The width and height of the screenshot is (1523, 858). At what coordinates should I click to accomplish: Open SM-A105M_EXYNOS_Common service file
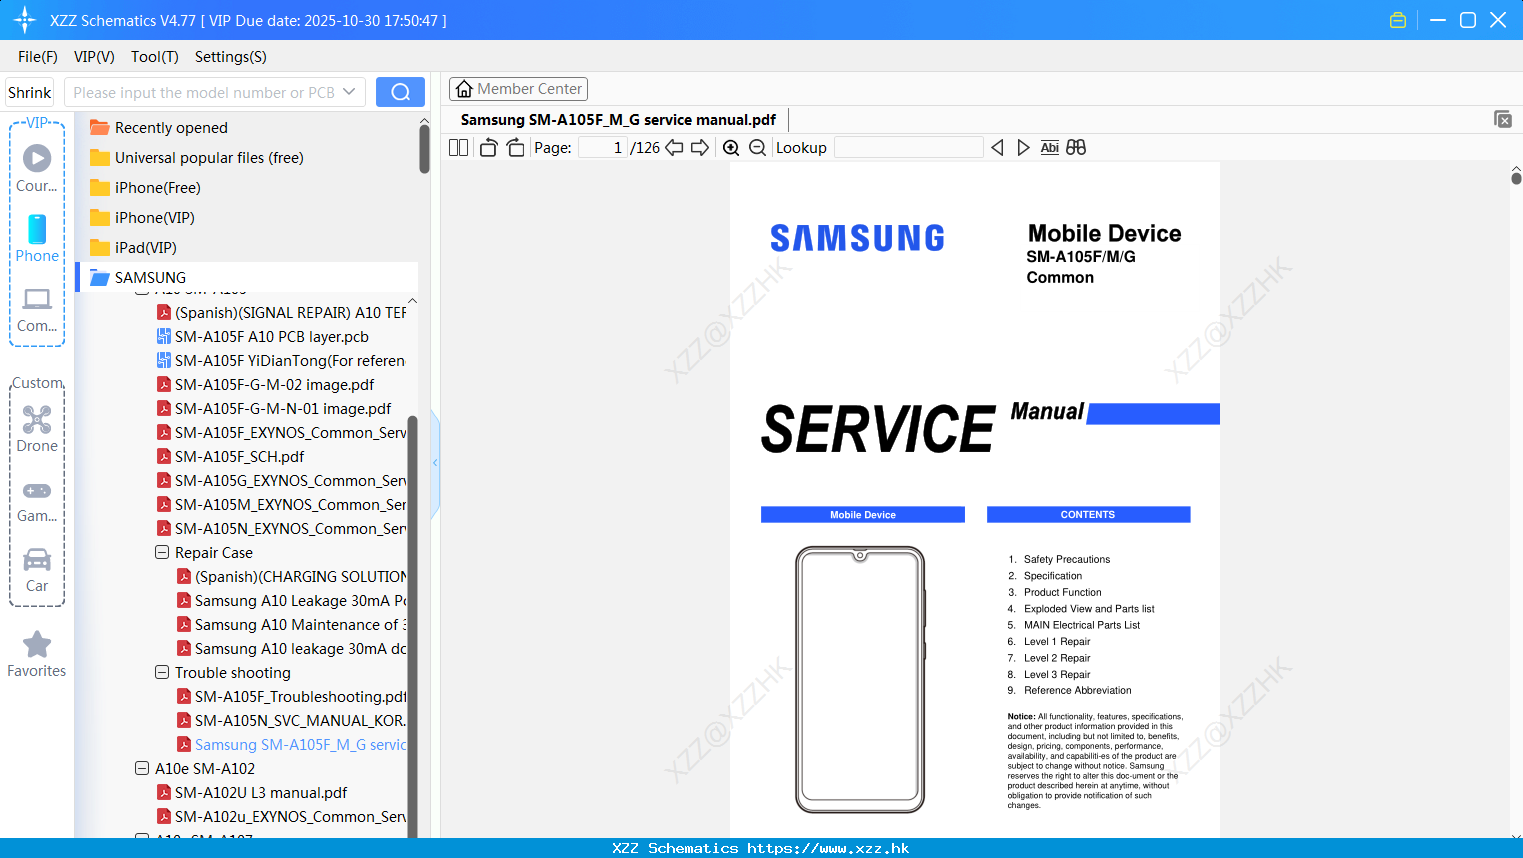291,504
